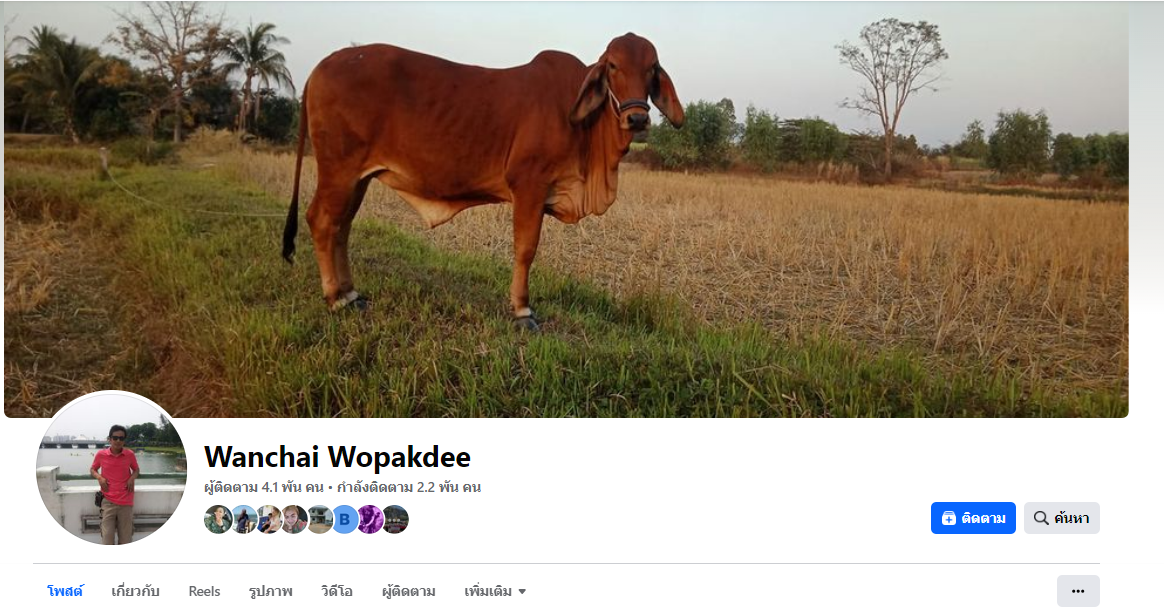This screenshot has height=611, width=1164.
Task: Click the ค้นหา search button
Action: coord(1062,518)
